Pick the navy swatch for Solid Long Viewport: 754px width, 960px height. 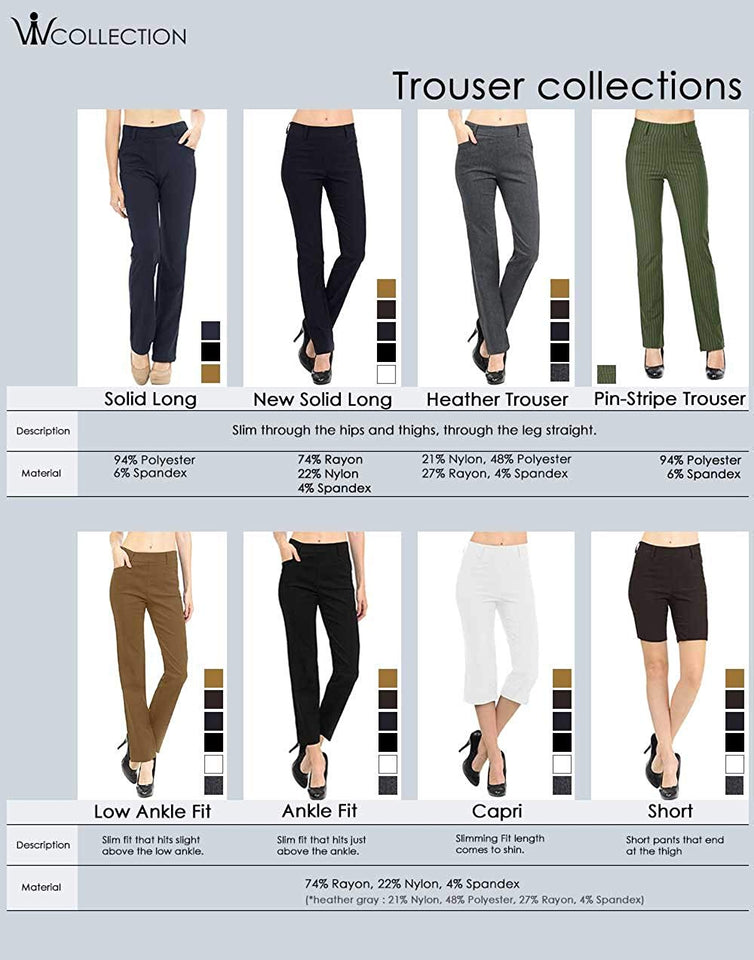(211, 331)
